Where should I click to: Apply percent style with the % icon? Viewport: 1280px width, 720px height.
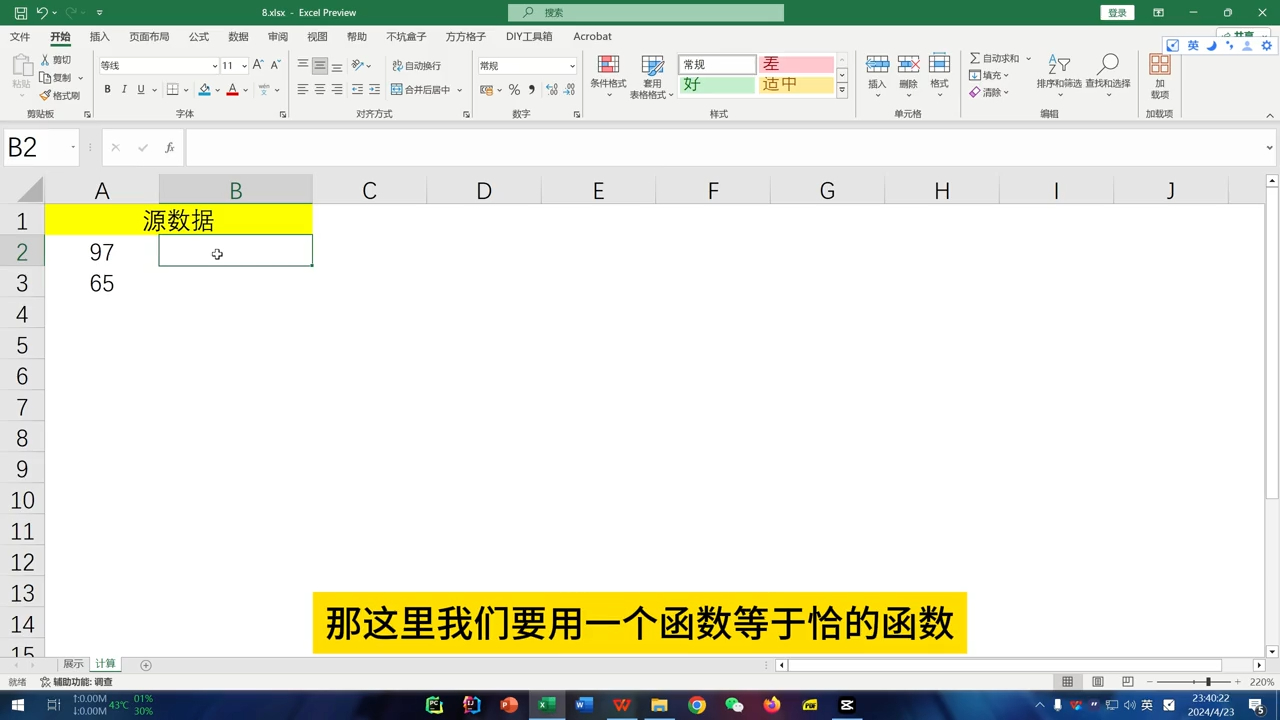coord(514,89)
